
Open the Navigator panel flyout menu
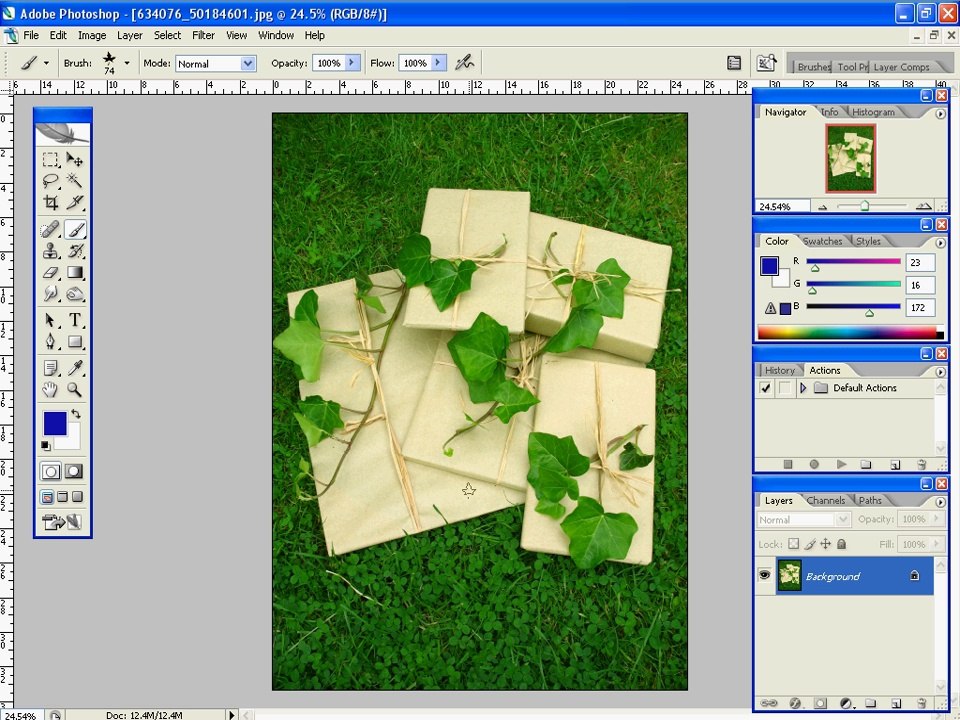[x=940, y=114]
